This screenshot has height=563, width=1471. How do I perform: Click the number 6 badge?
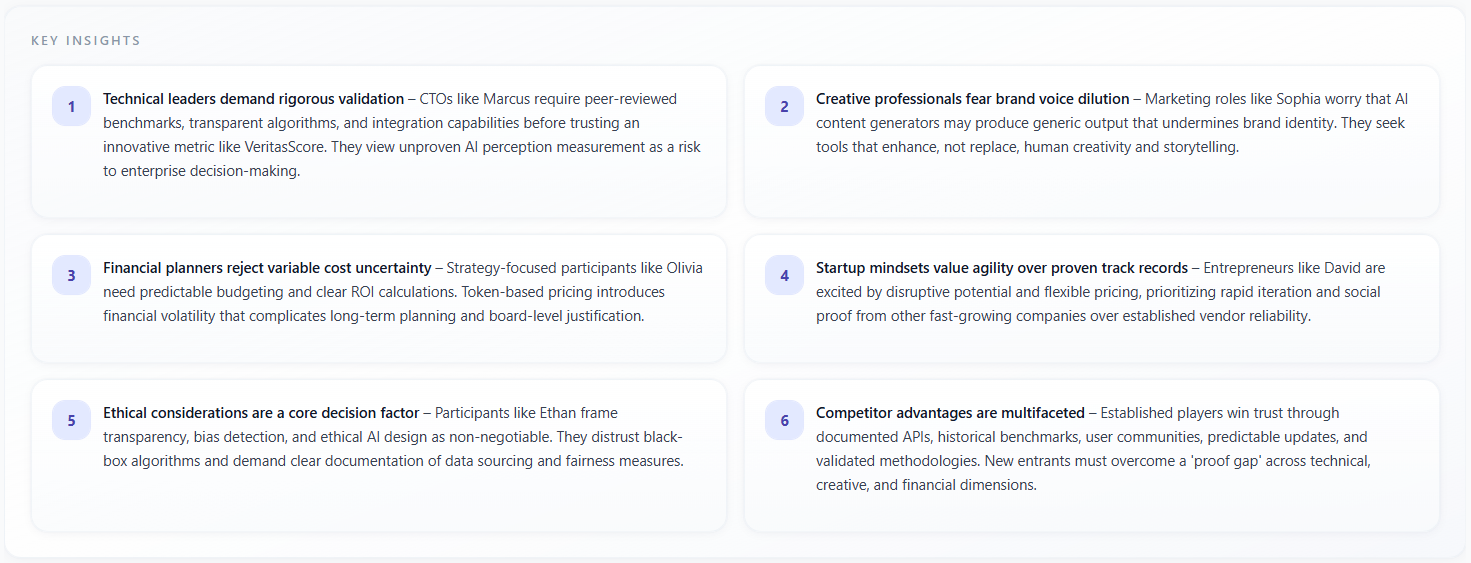(x=784, y=421)
